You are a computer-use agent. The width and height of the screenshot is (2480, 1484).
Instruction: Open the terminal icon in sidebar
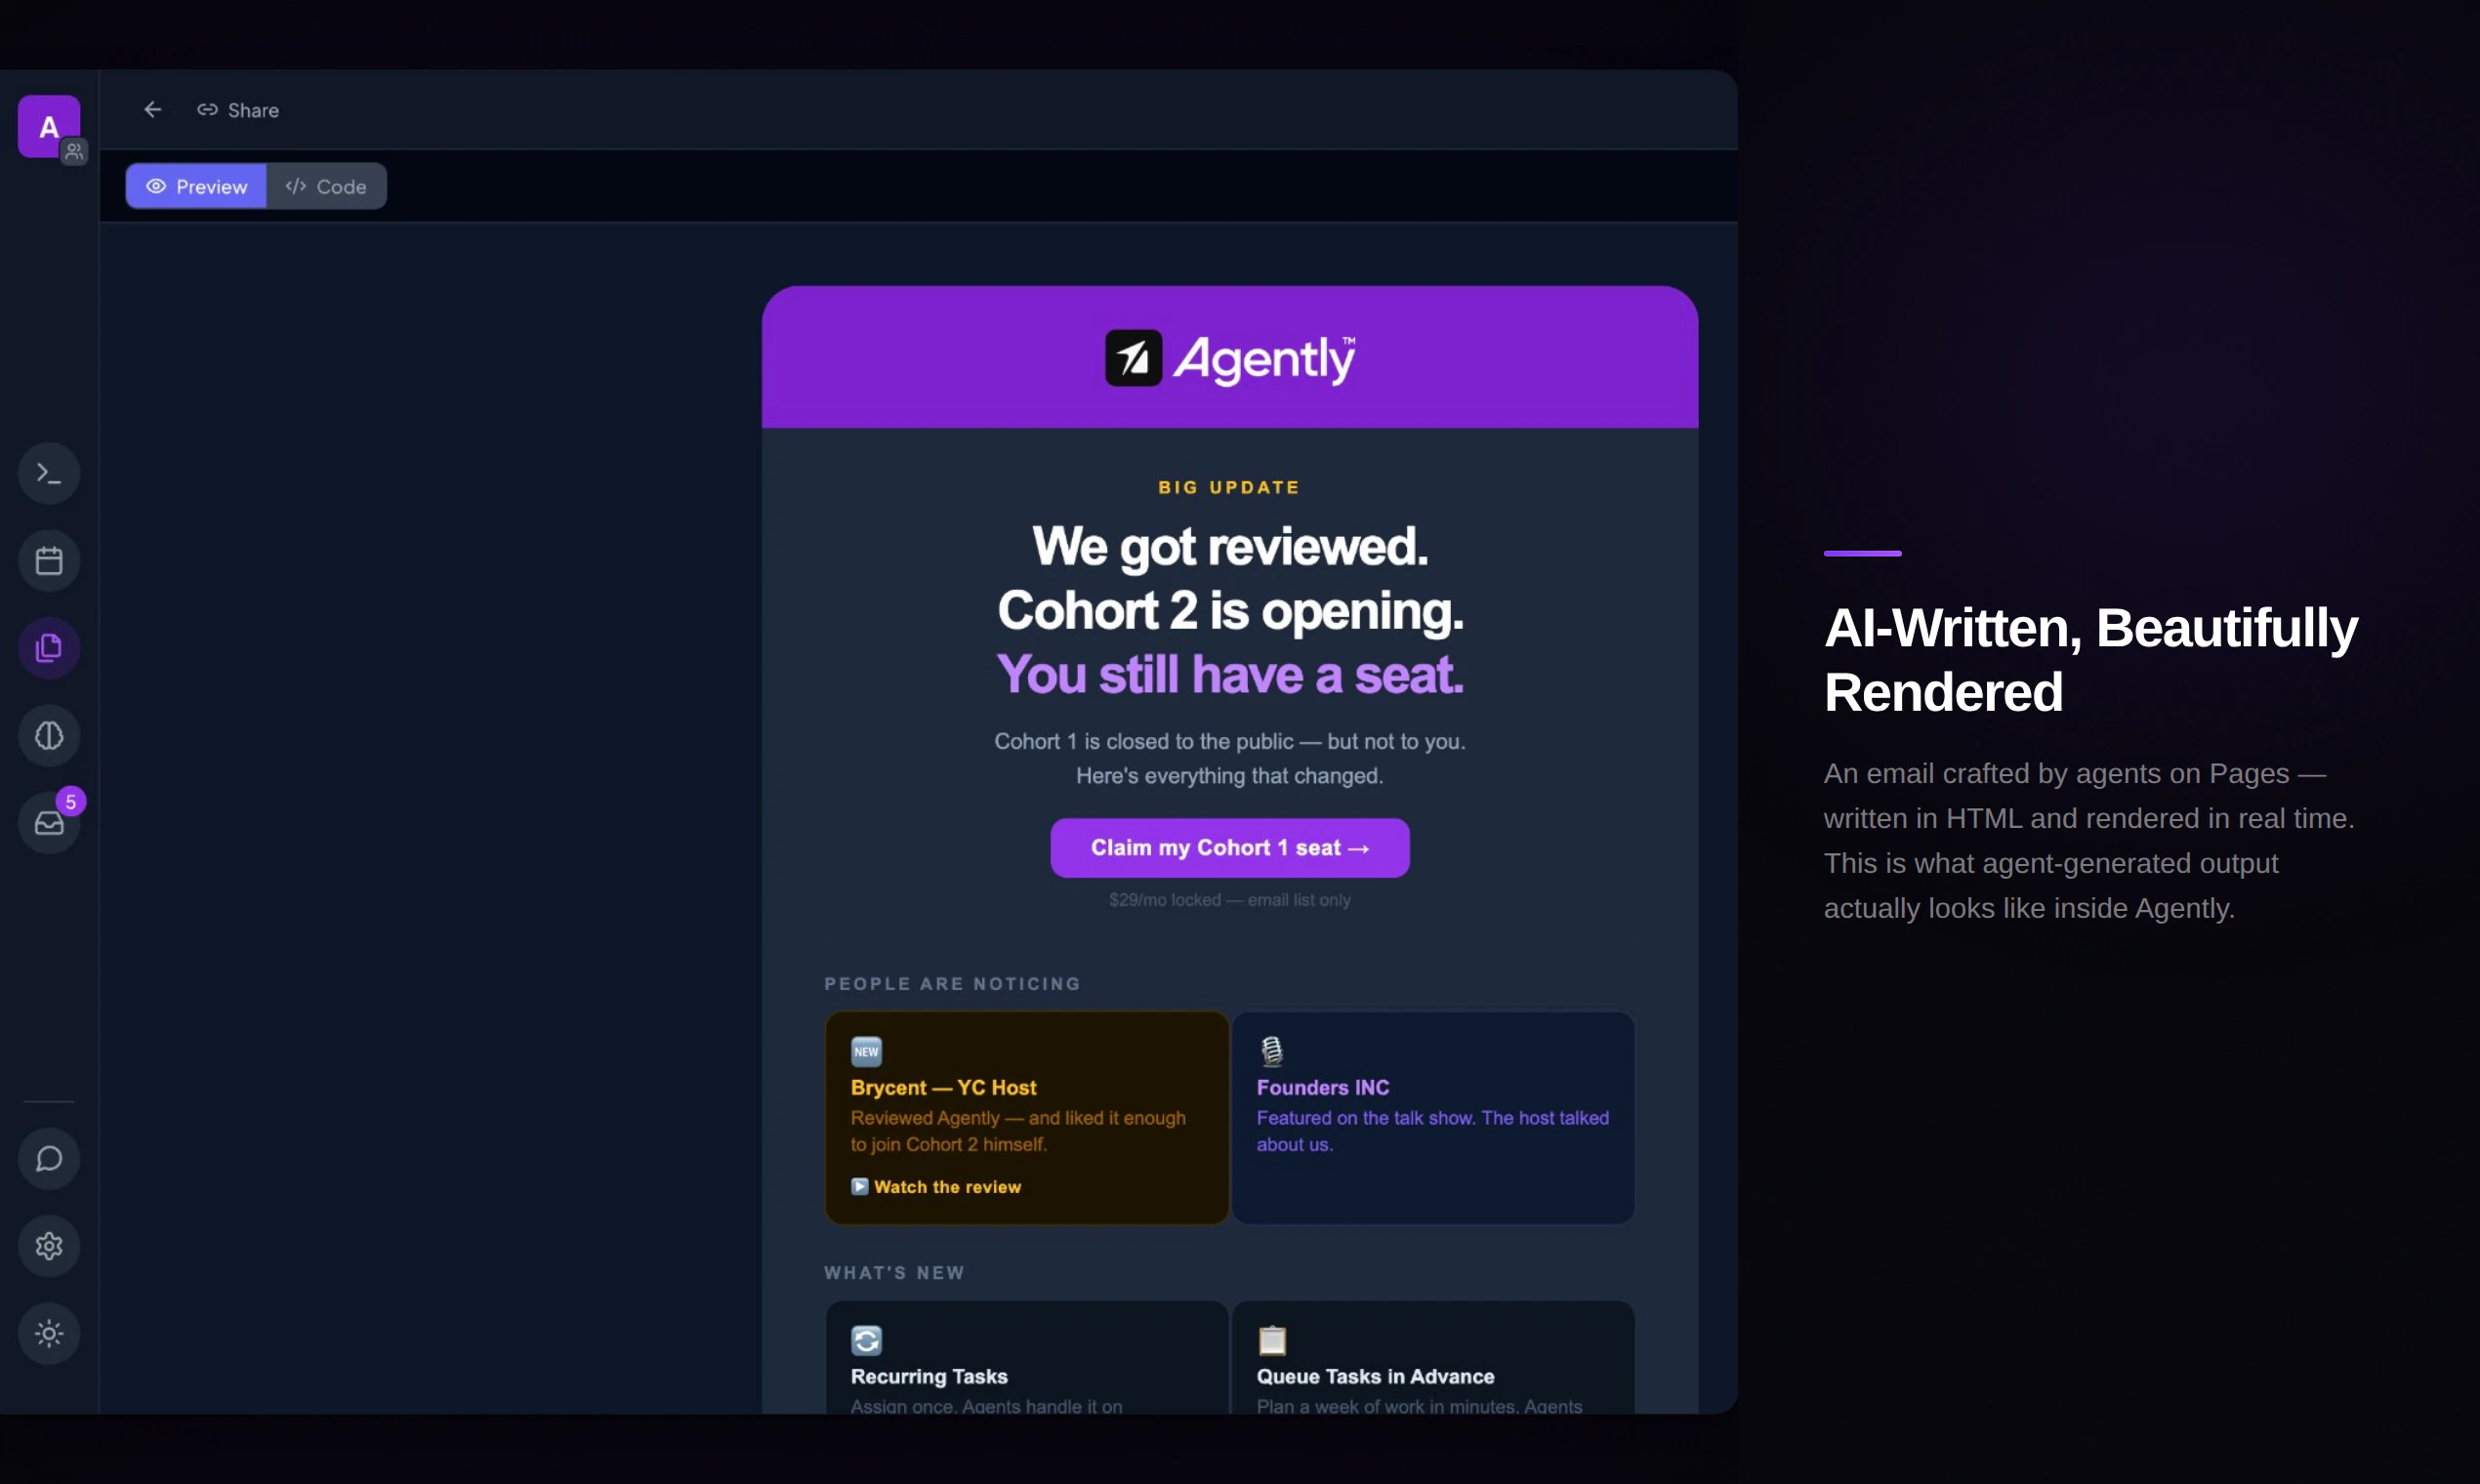pyautogui.click(x=49, y=473)
